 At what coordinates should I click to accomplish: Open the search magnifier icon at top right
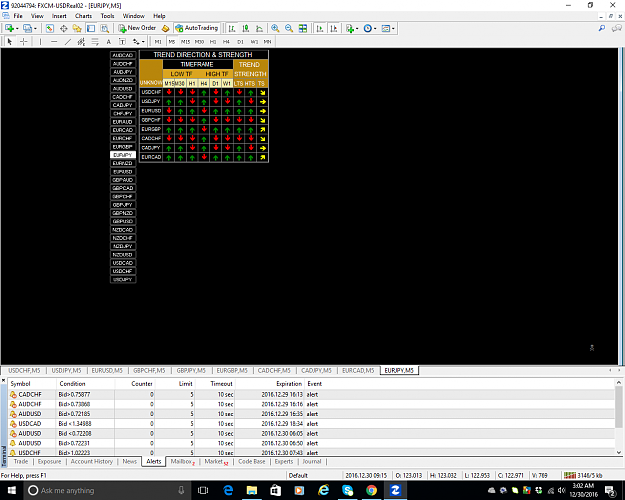[x=602, y=28]
